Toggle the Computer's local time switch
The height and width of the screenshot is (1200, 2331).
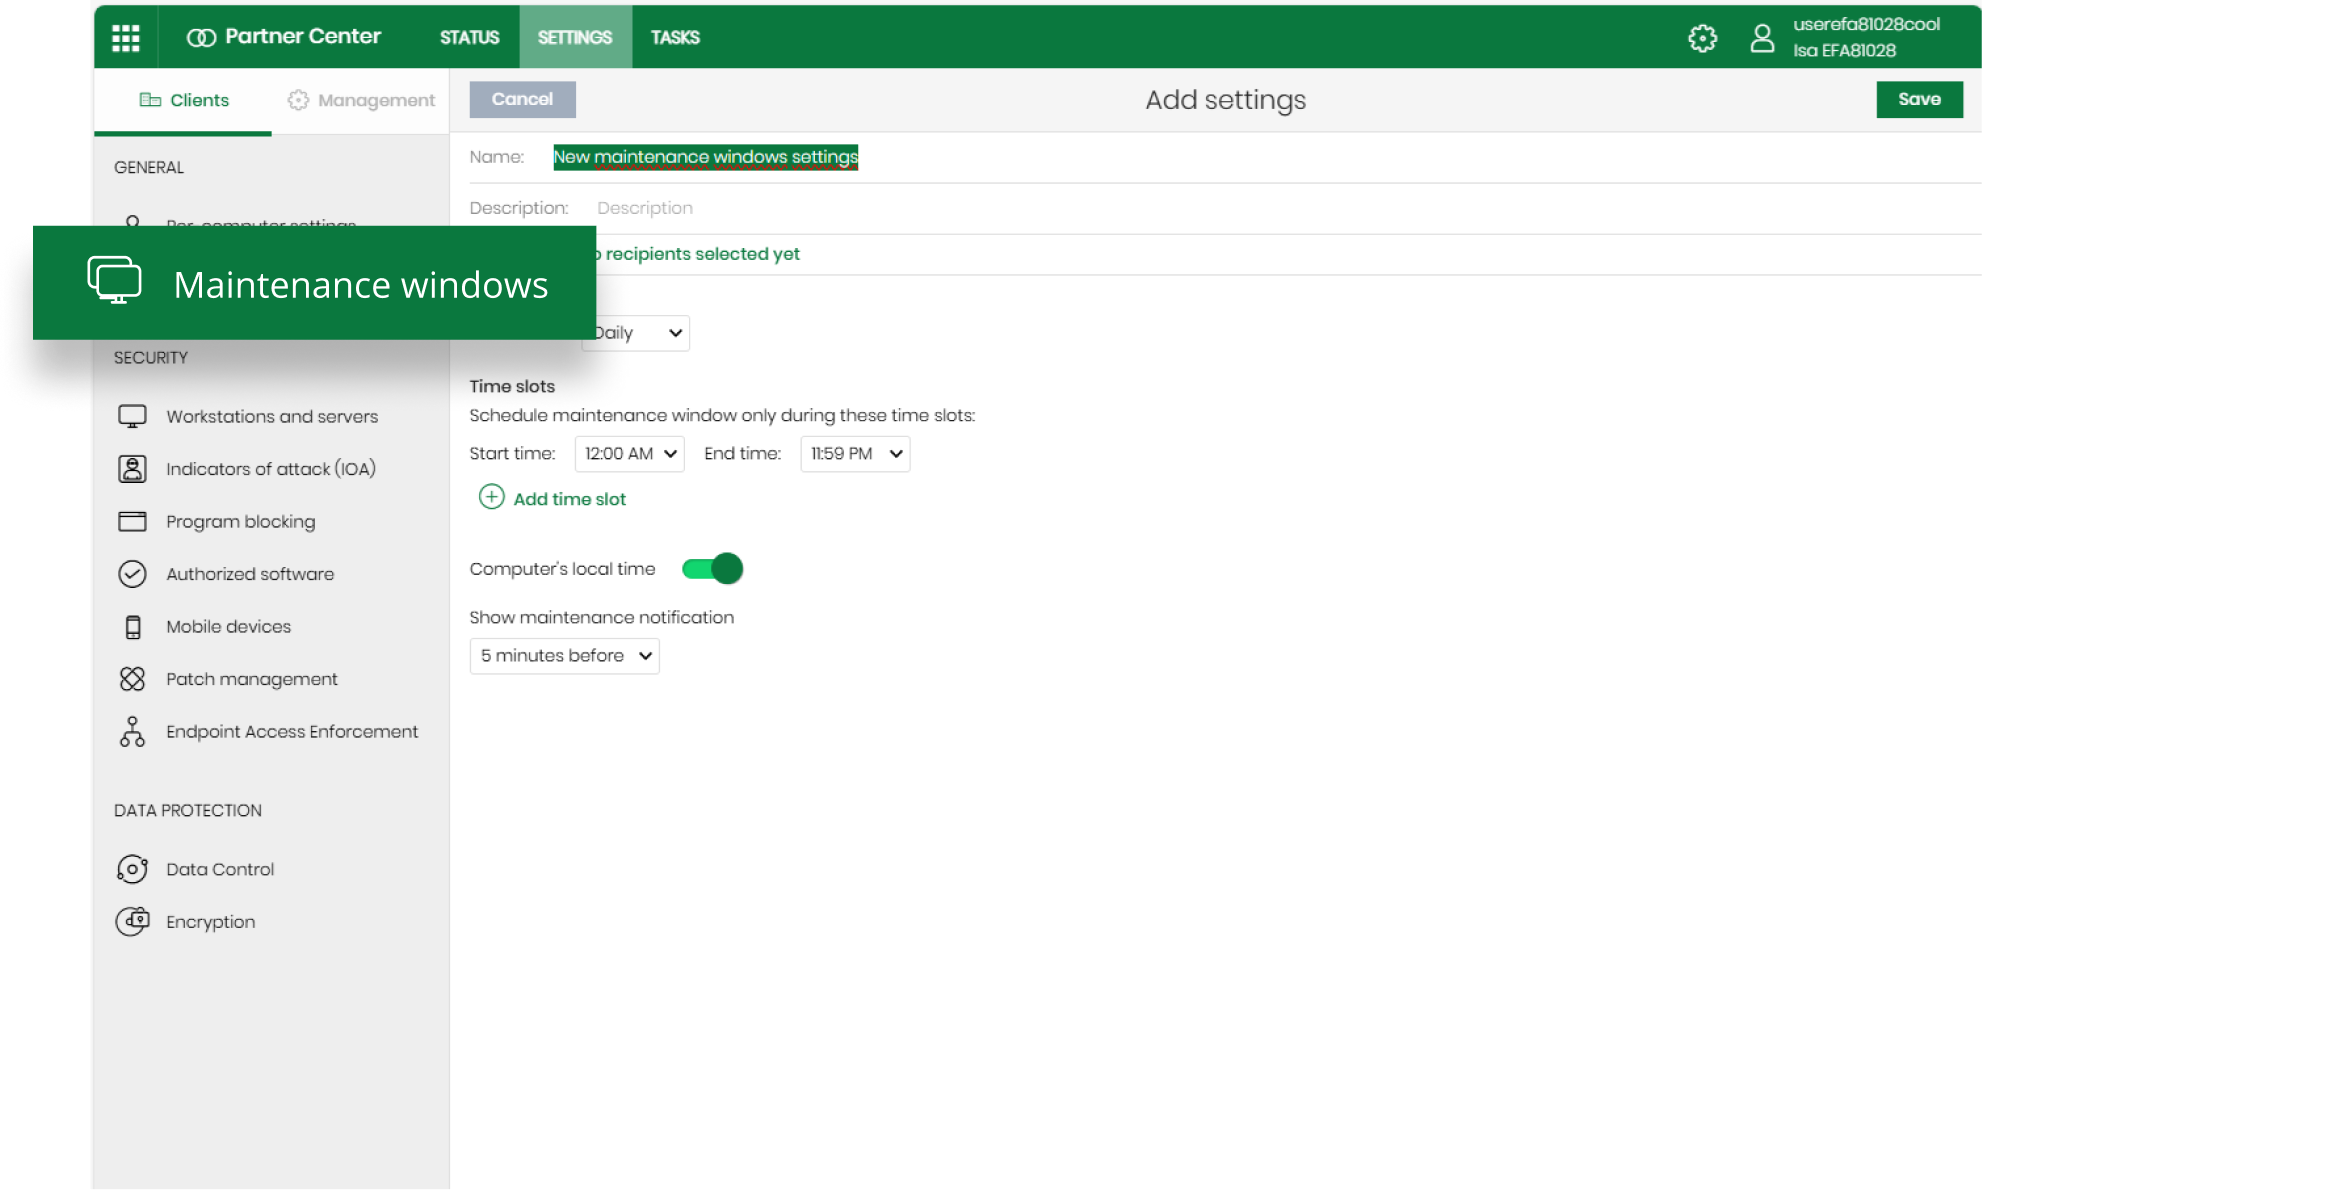(712, 569)
